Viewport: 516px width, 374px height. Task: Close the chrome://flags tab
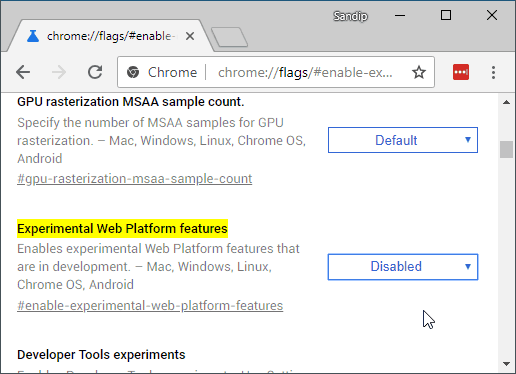click(190, 36)
